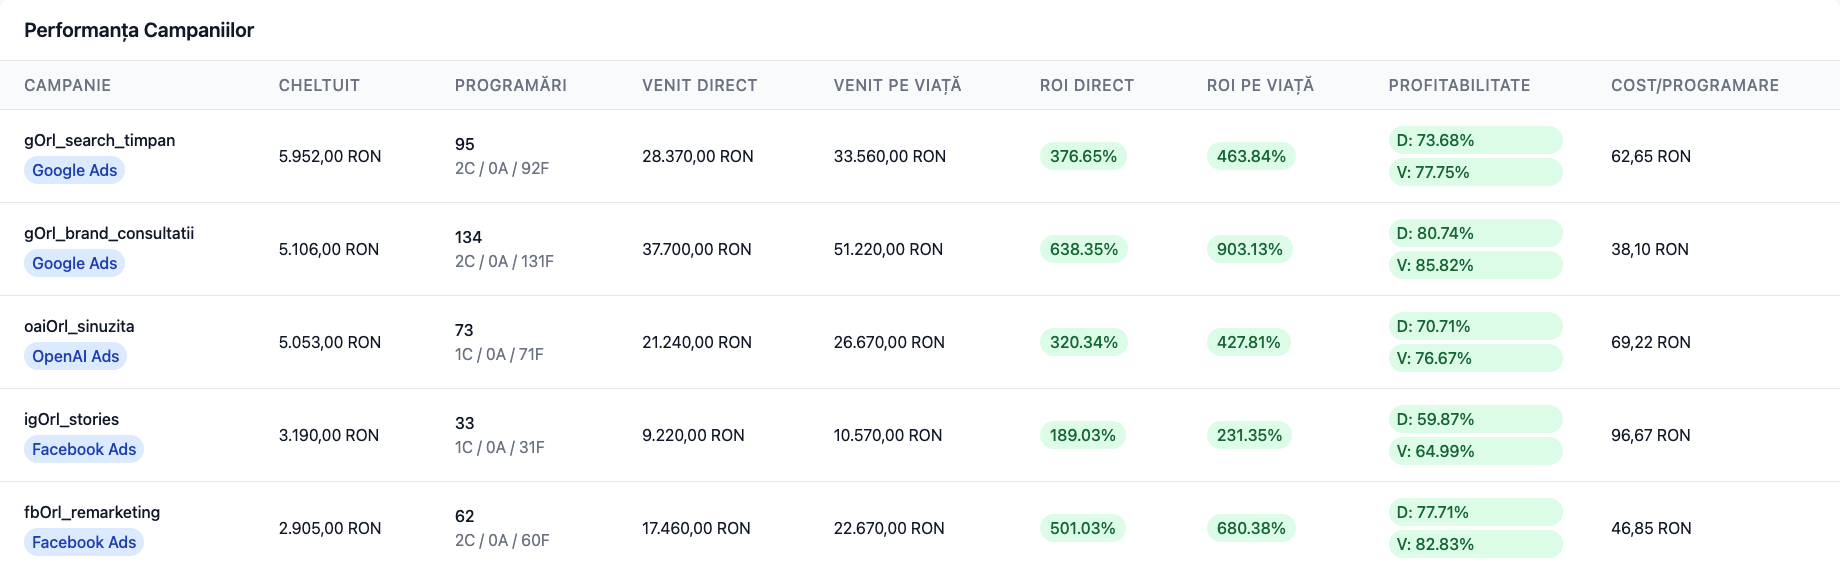1840x574 pixels.
Task: Select the 903.13% lifetime ROI badge
Action: (1250, 249)
